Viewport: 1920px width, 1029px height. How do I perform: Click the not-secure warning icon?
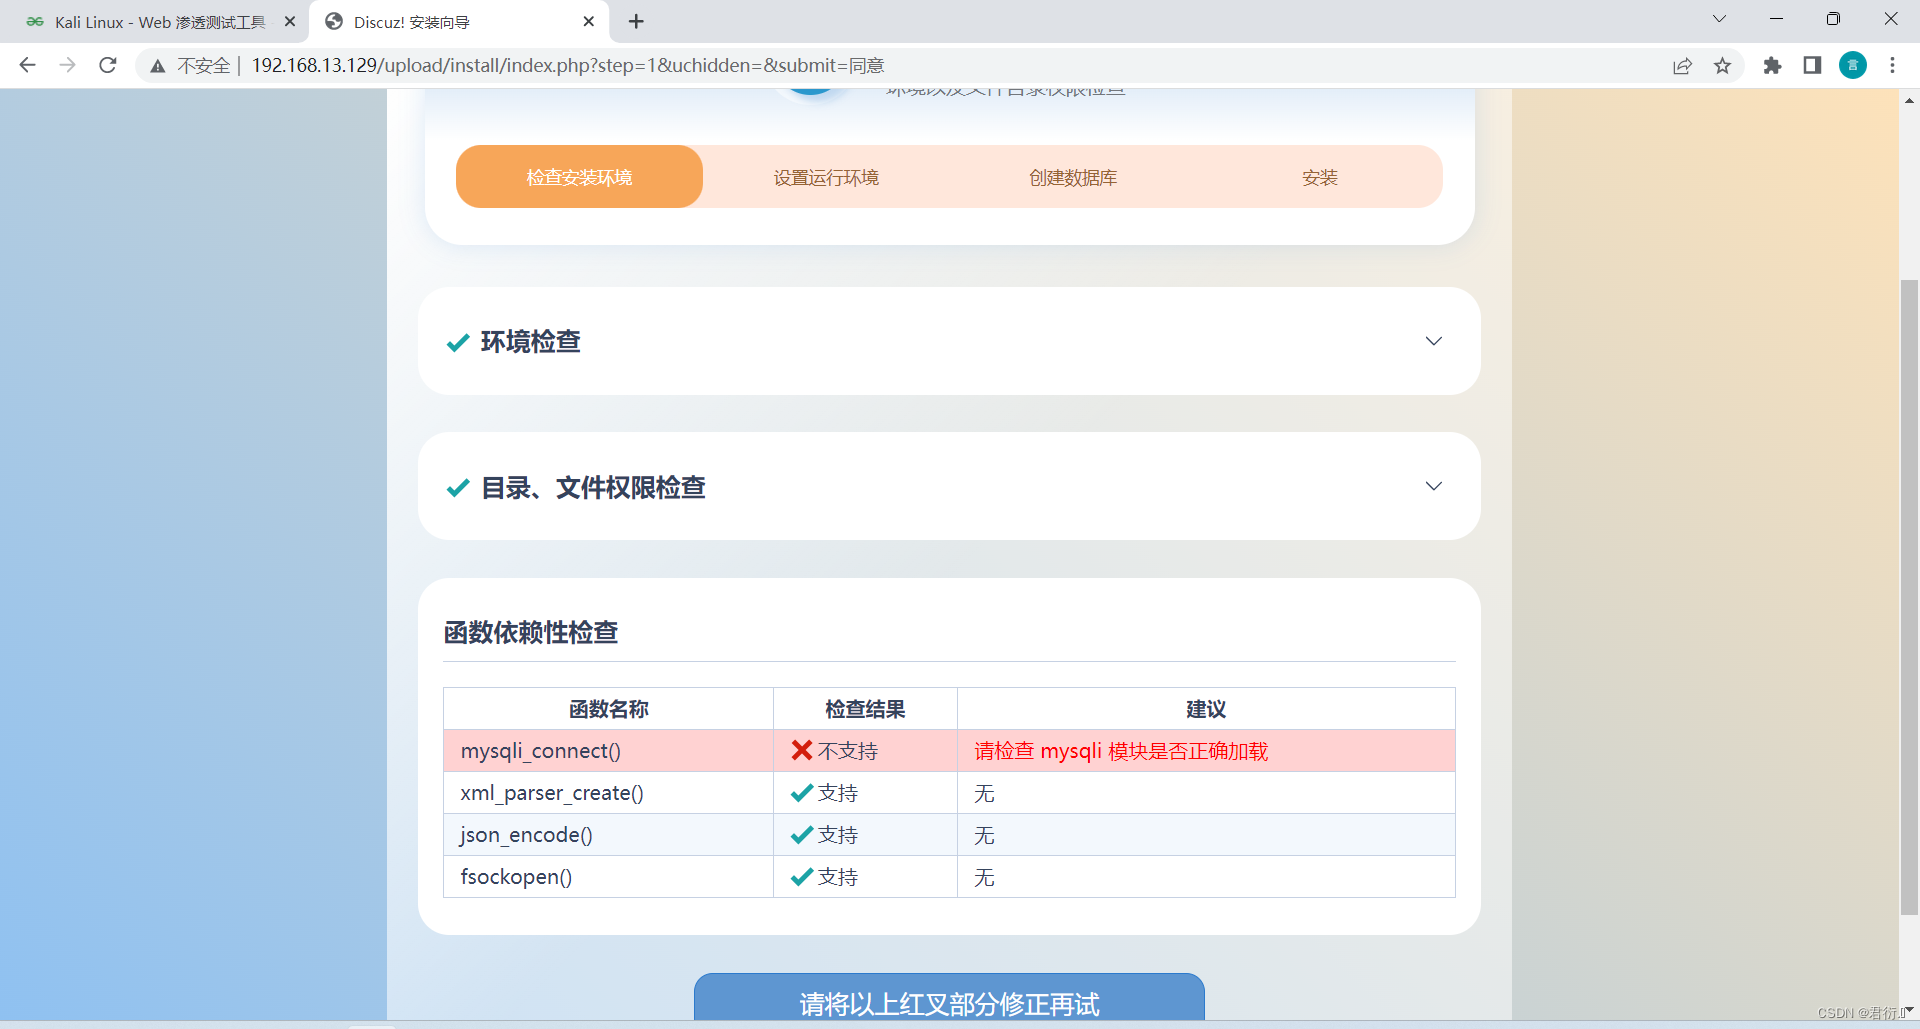click(158, 66)
